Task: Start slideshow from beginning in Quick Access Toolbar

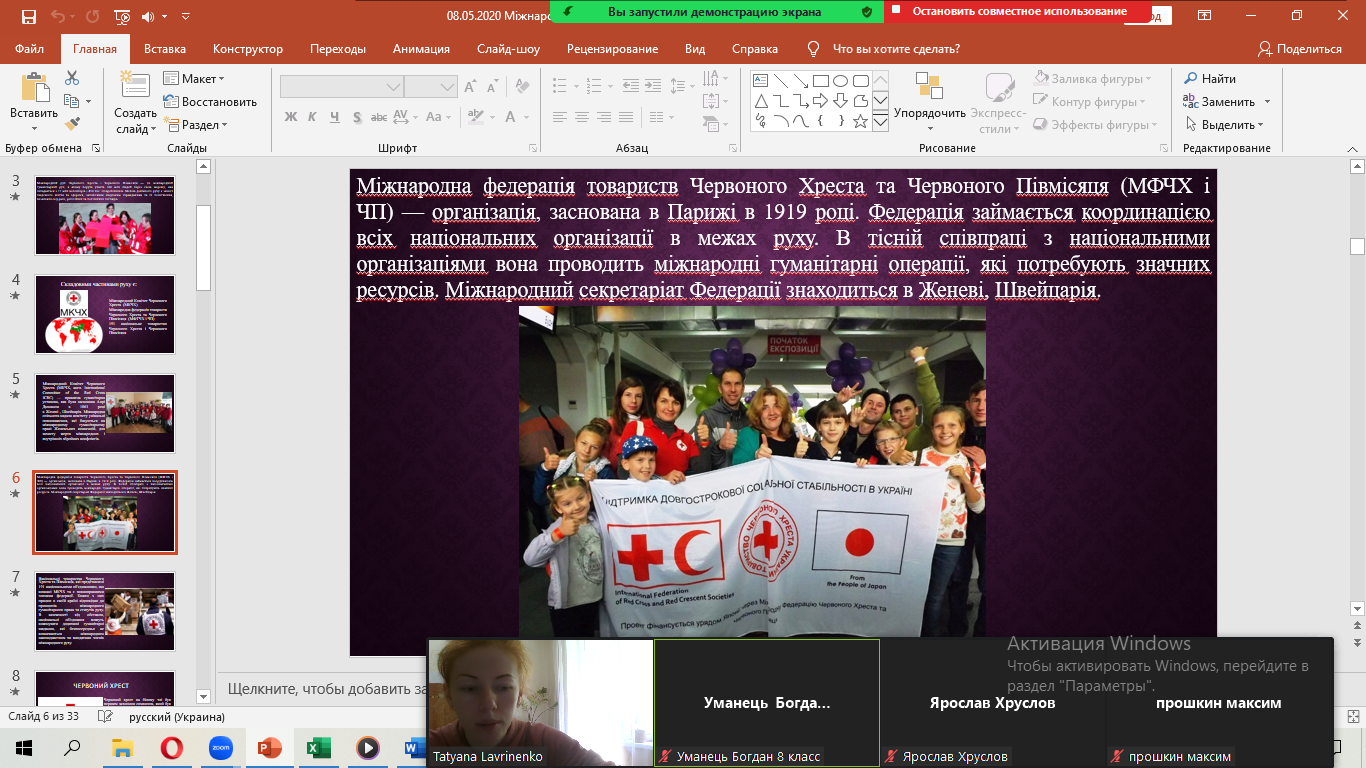Action: [121, 16]
